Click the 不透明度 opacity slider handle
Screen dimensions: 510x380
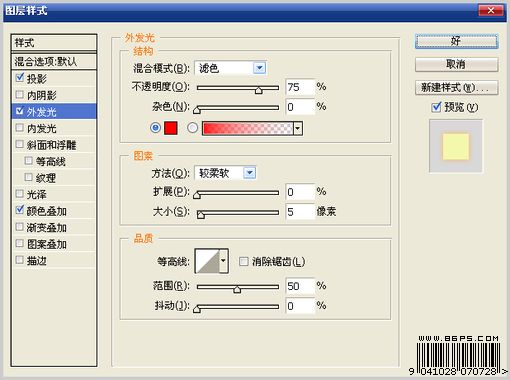(x=259, y=90)
